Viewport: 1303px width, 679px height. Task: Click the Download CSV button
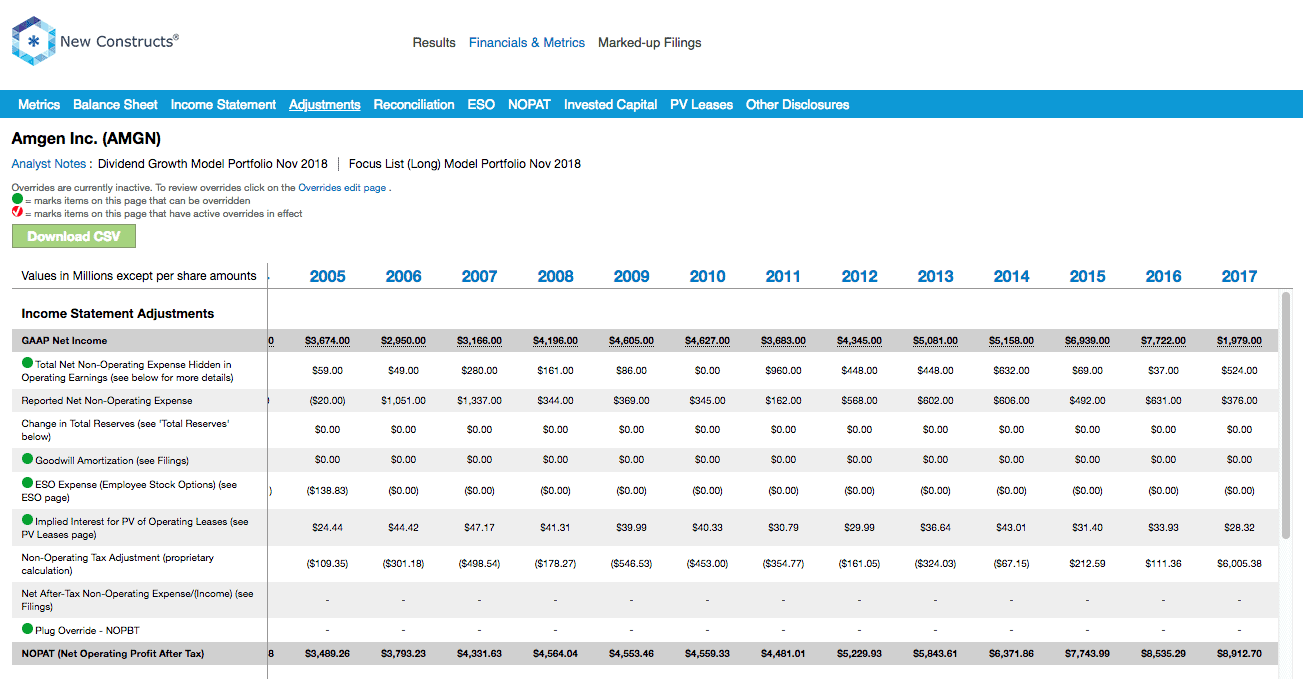click(74, 236)
